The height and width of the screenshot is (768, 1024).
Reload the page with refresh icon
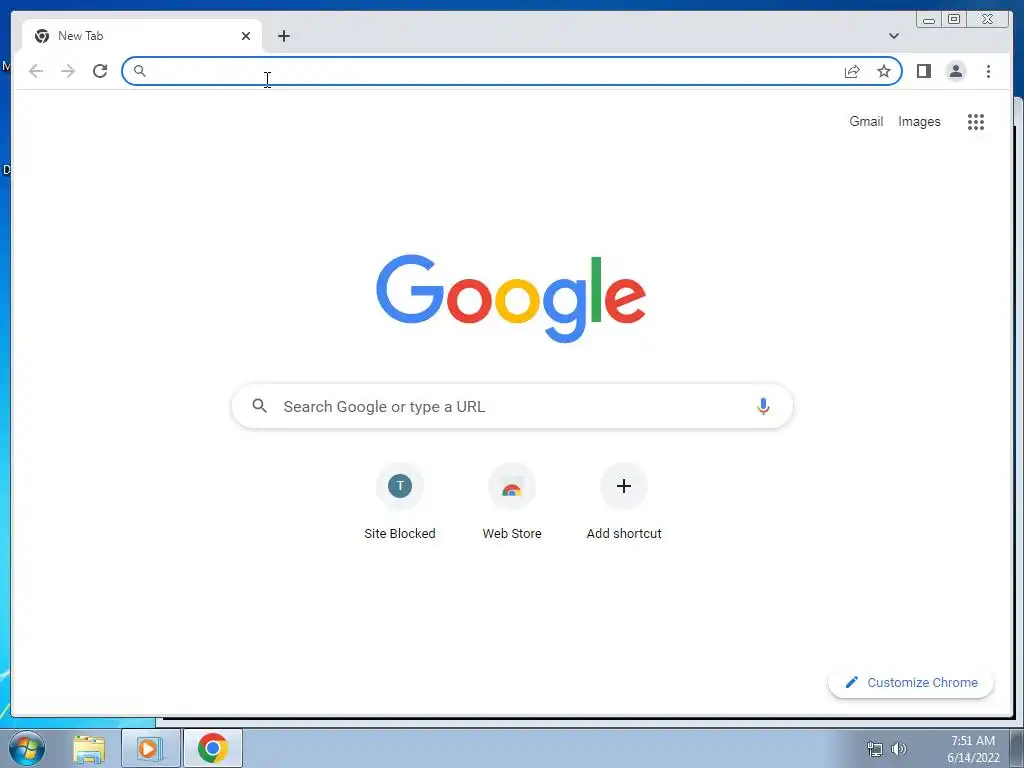pos(100,71)
